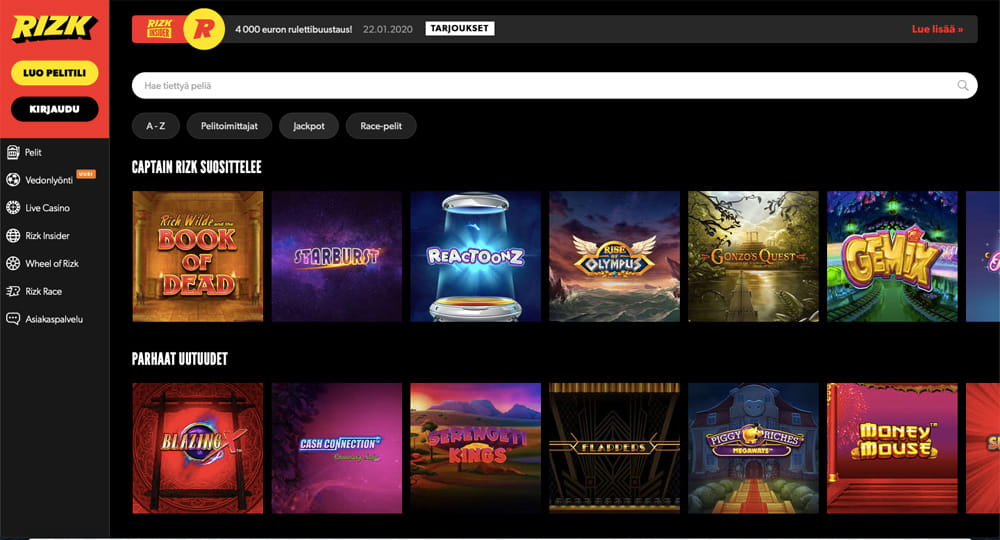The width and height of the screenshot is (1000, 540).
Task: Open the Serengeti Kings game
Action: pyautogui.click(x=476, y=448)
